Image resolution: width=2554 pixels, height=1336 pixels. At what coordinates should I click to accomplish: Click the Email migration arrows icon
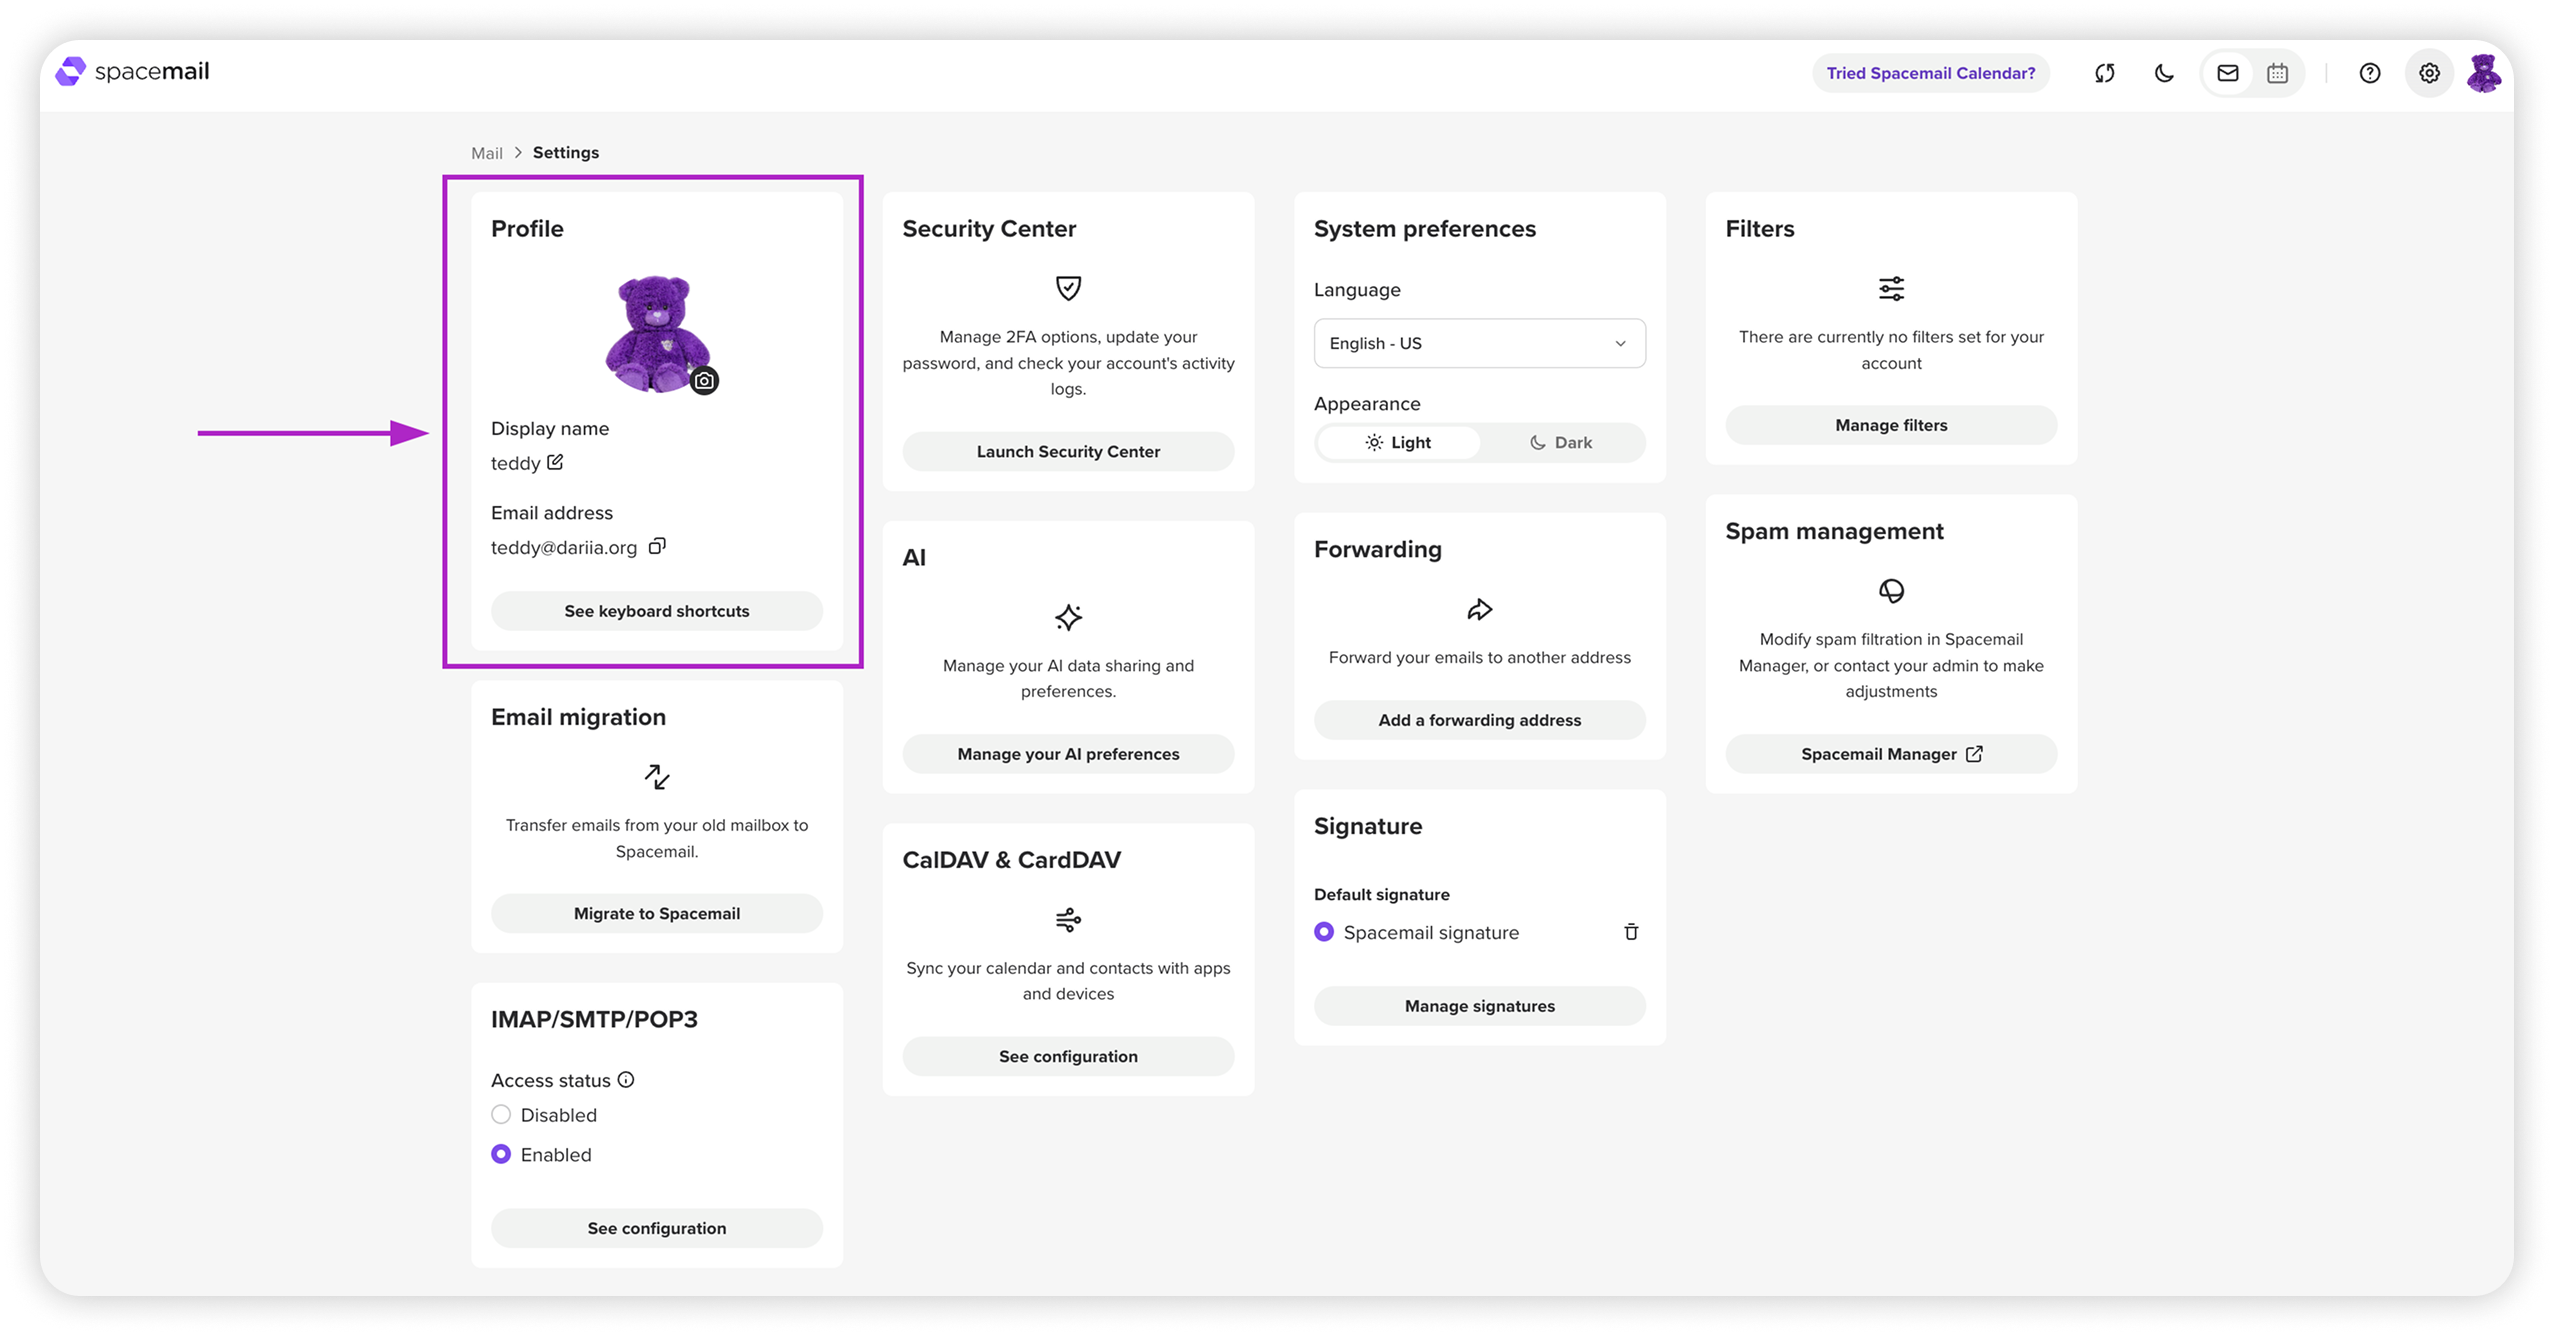(657, 777)
